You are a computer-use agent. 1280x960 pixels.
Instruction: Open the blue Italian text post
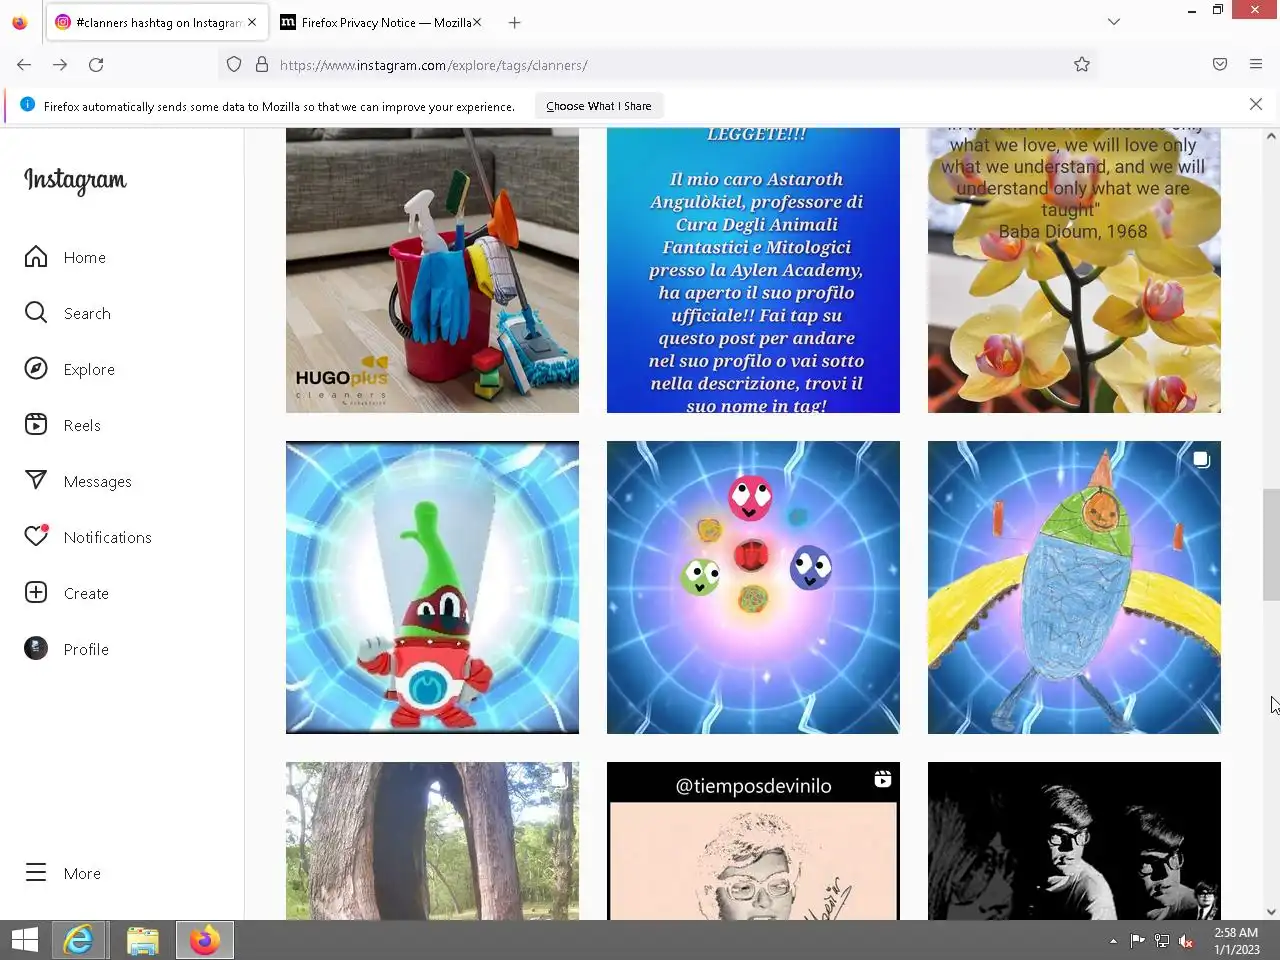pos(753,270)
